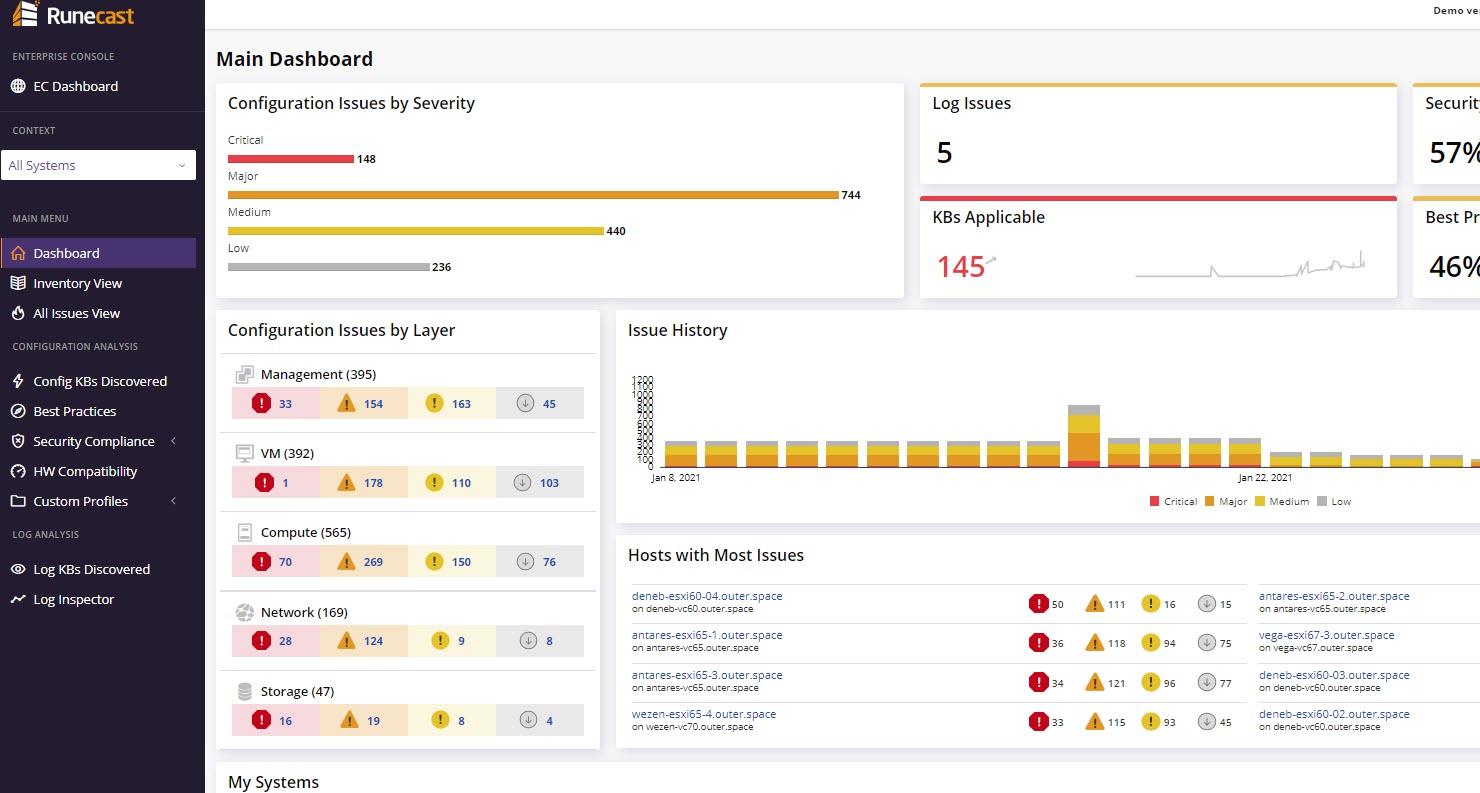Click the Best Practices compass icon
Viewport: 1480px width, 793px height.
[x=18, y=411]
